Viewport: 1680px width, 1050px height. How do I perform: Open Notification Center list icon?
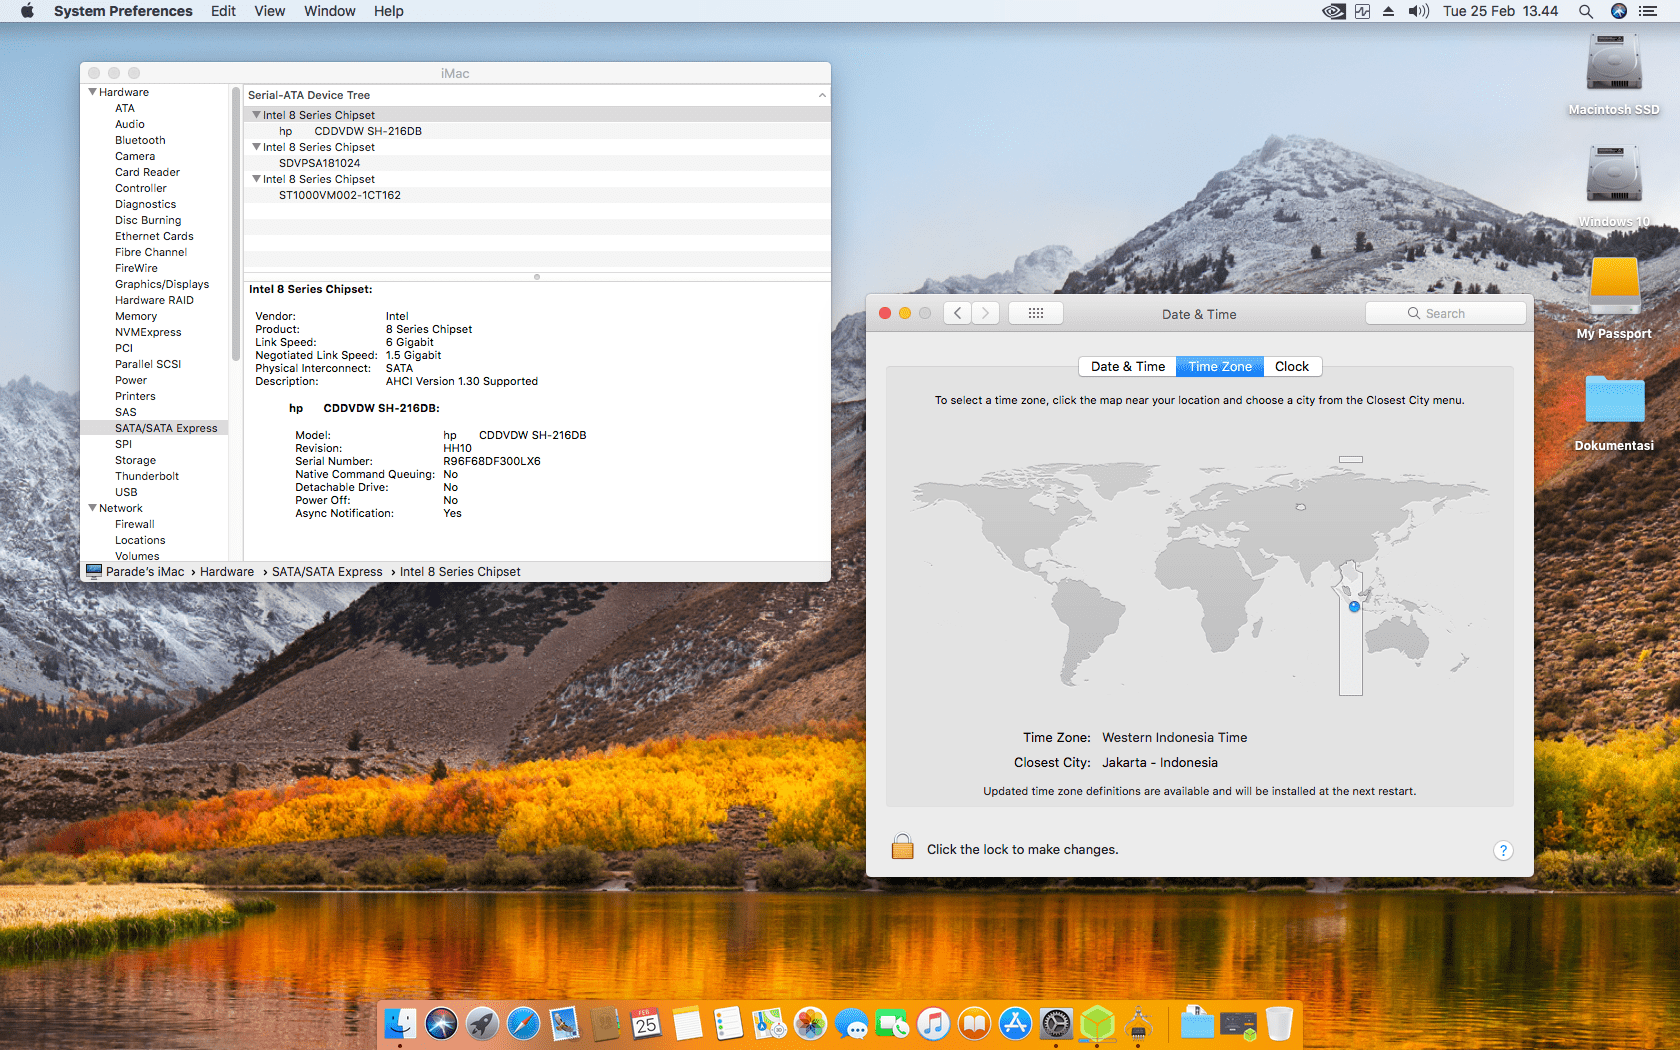coord(1648,11)
